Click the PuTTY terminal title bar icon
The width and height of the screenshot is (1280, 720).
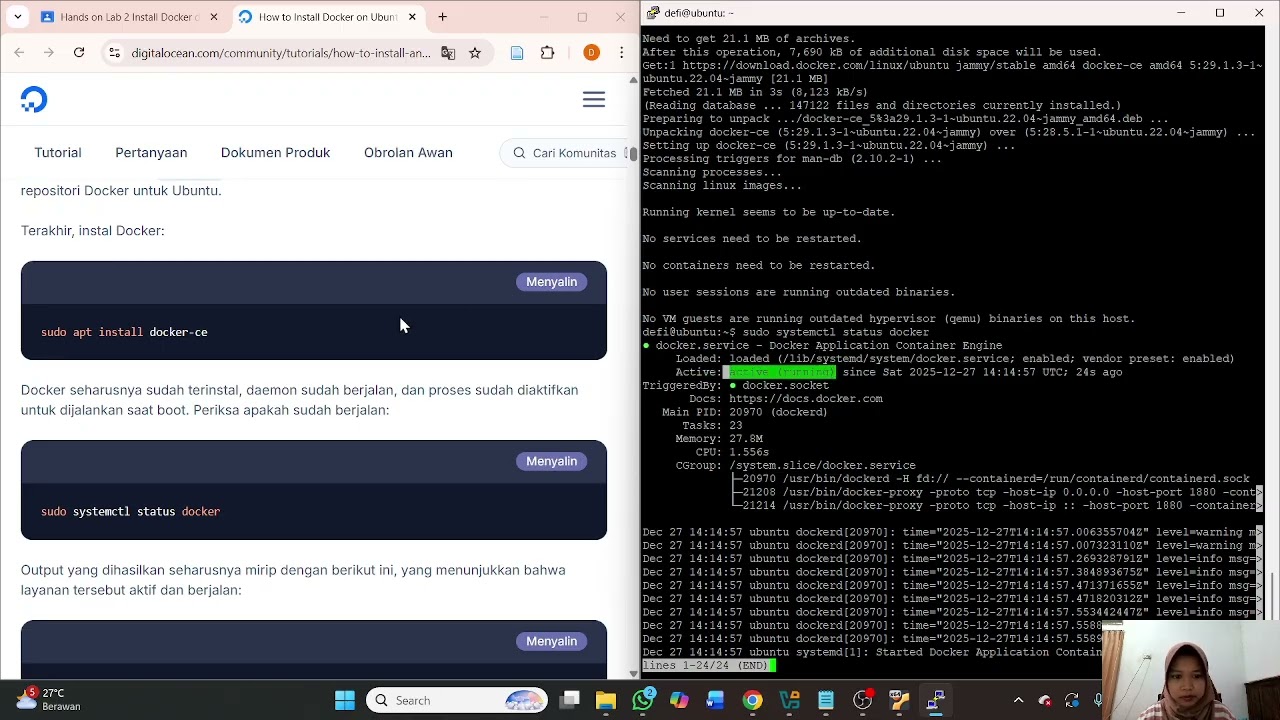pyautogui.click(x=653, y=13)
